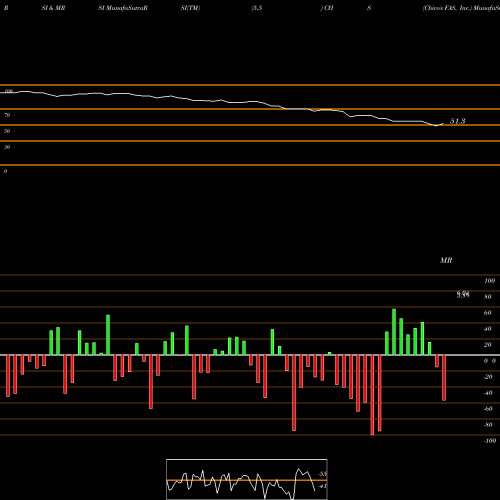
Task: Click the 70 label on RSI axis
Action: point(7,115)
